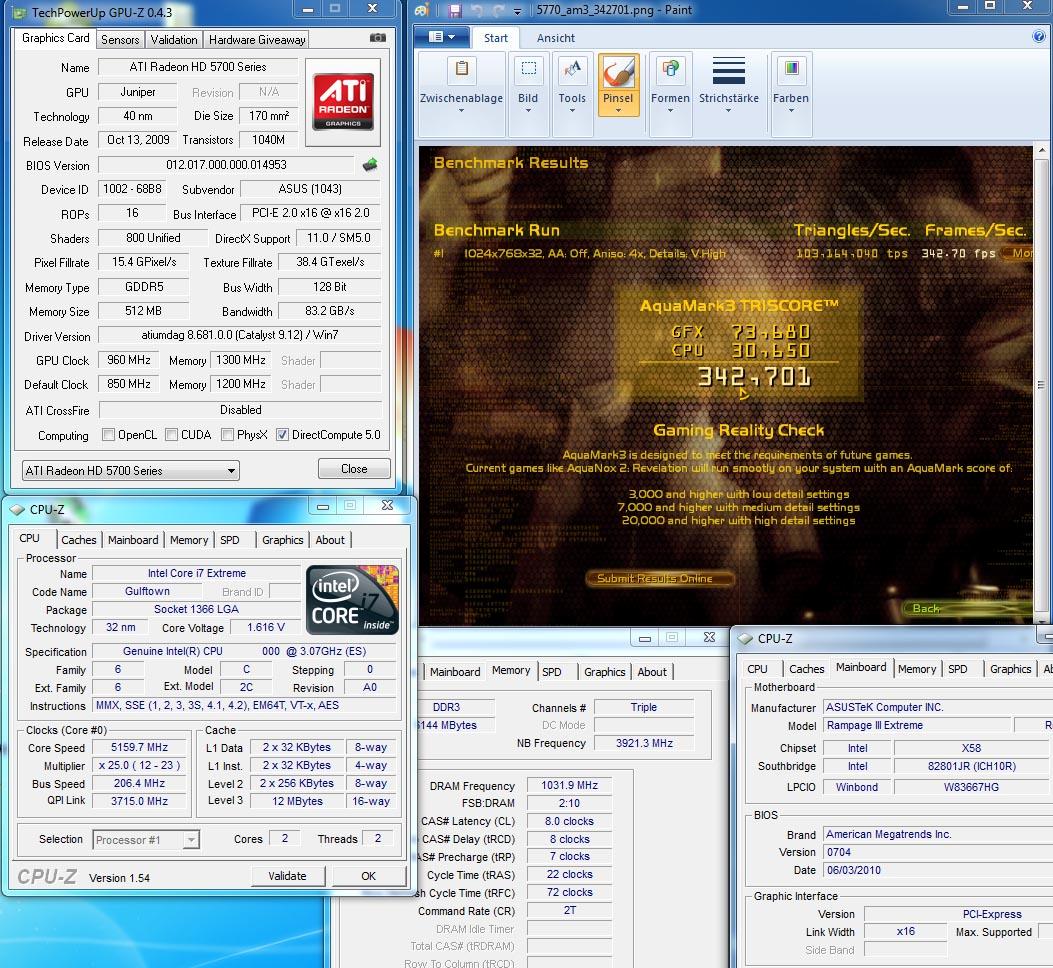Click the GPU Clock 960 MHz field

click(129, 360)
